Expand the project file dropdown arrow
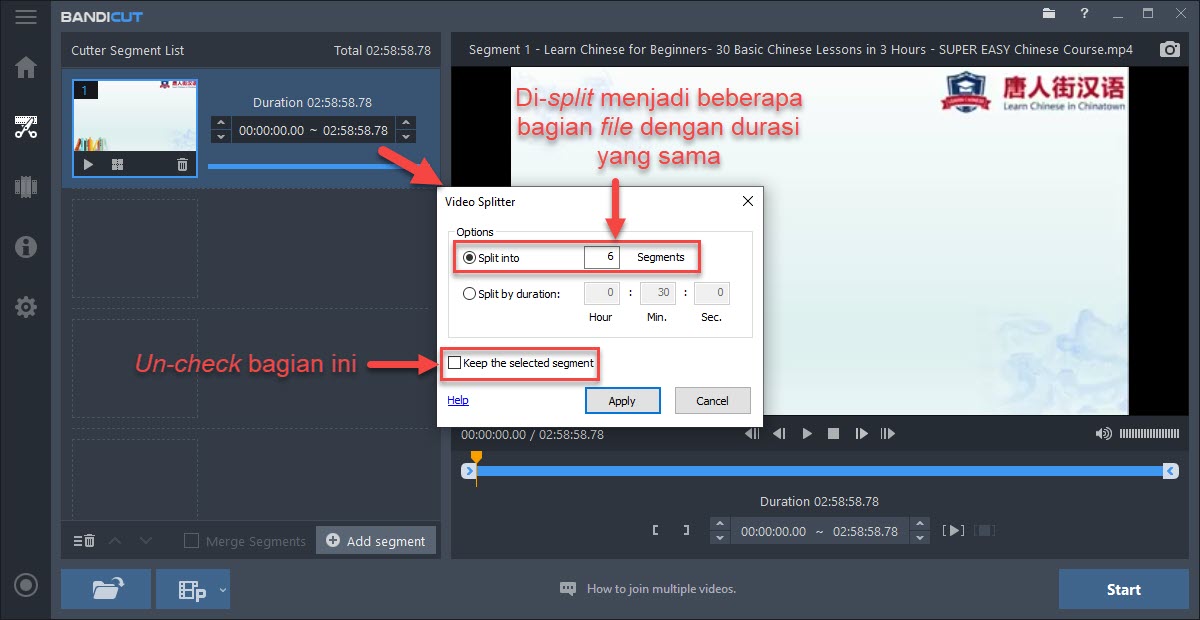Screen dimensions: 1200x620 click(x=223, y=589)
